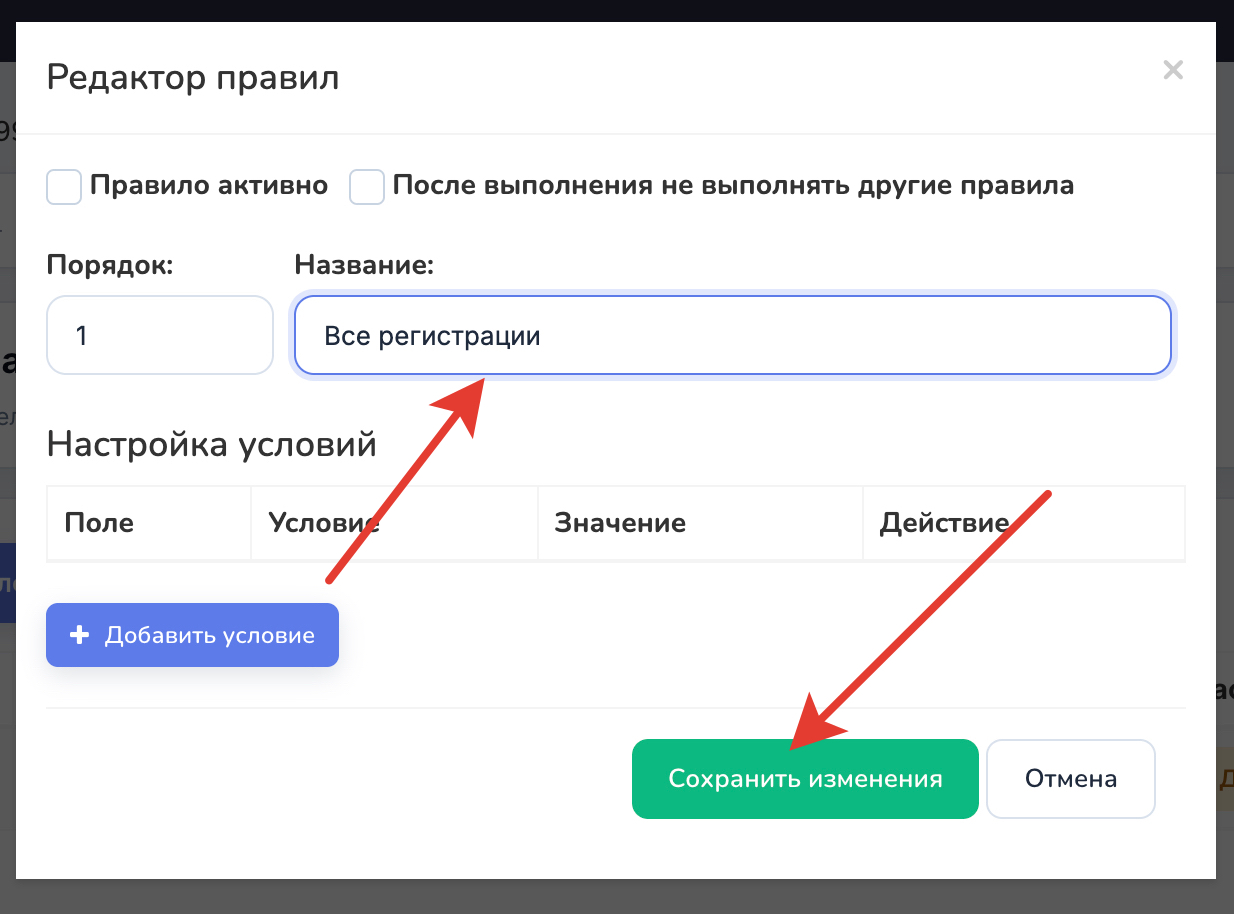
Task: Select the Значение column header
Action: [620, 523]
